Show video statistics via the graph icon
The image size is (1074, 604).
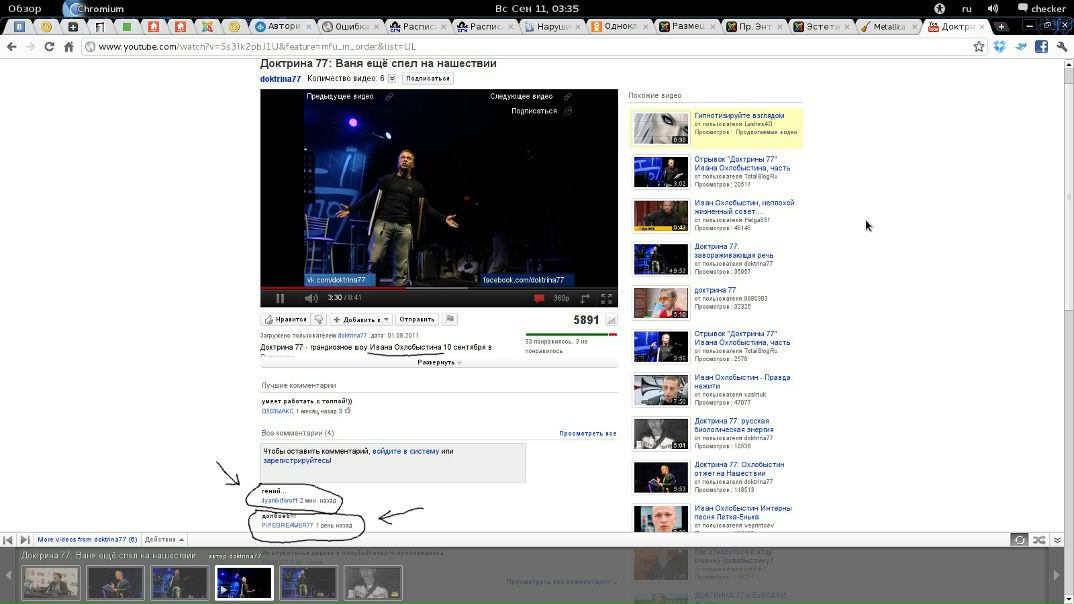coord(611,320)
